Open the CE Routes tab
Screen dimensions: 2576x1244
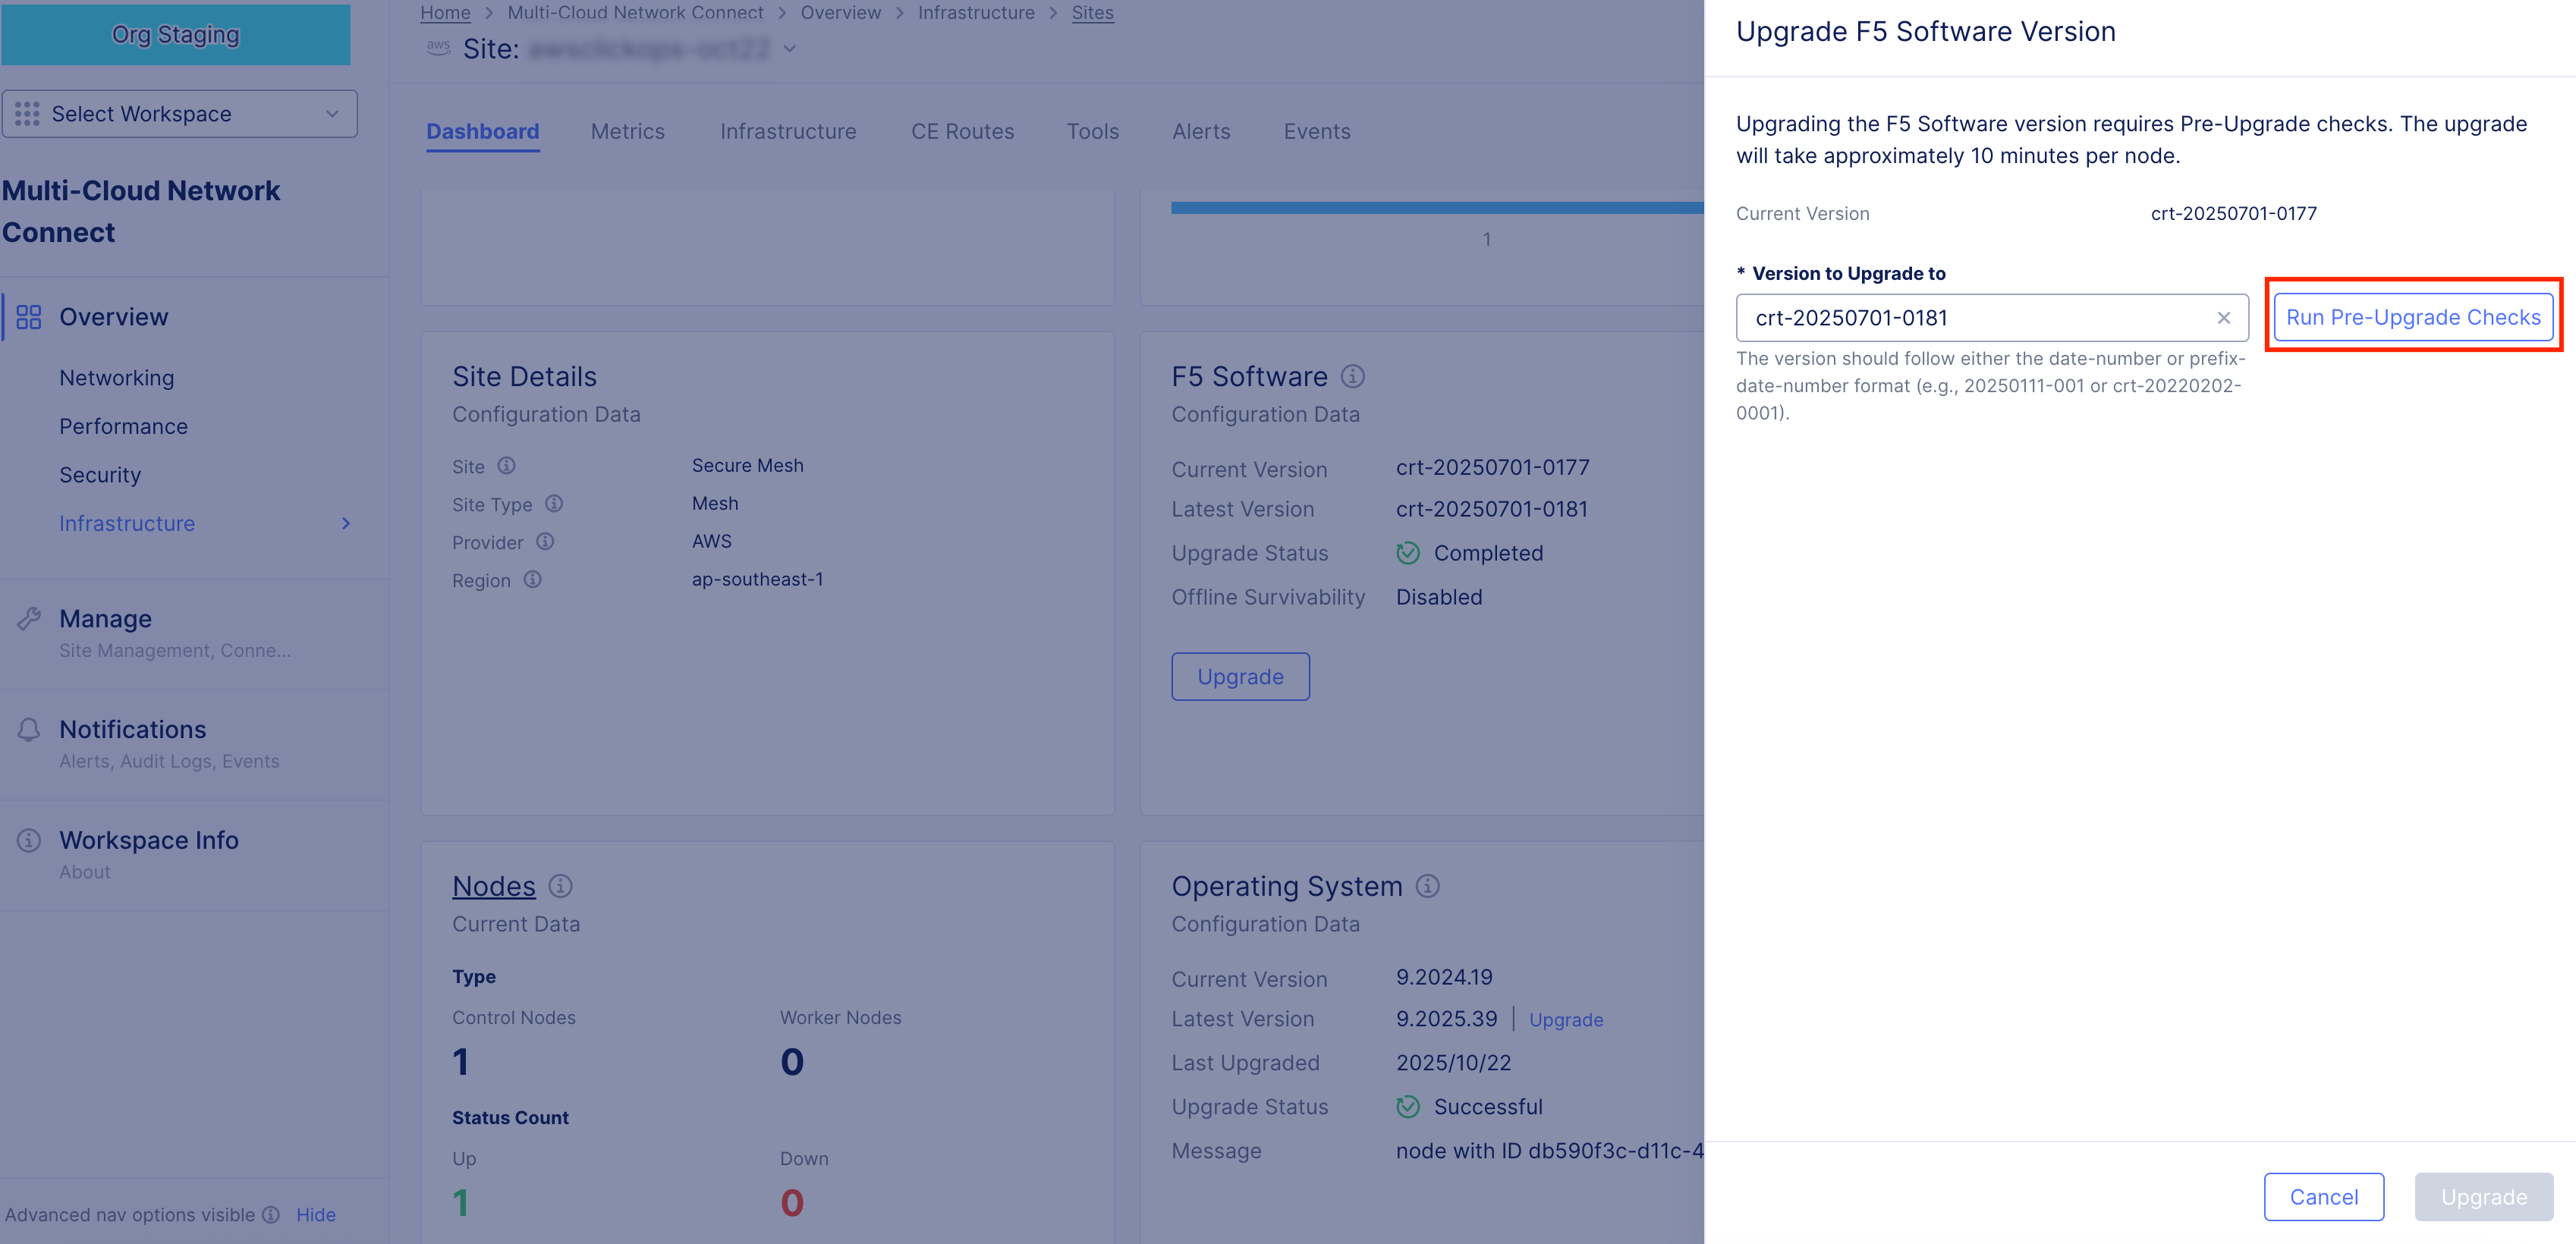pos(962,131)
